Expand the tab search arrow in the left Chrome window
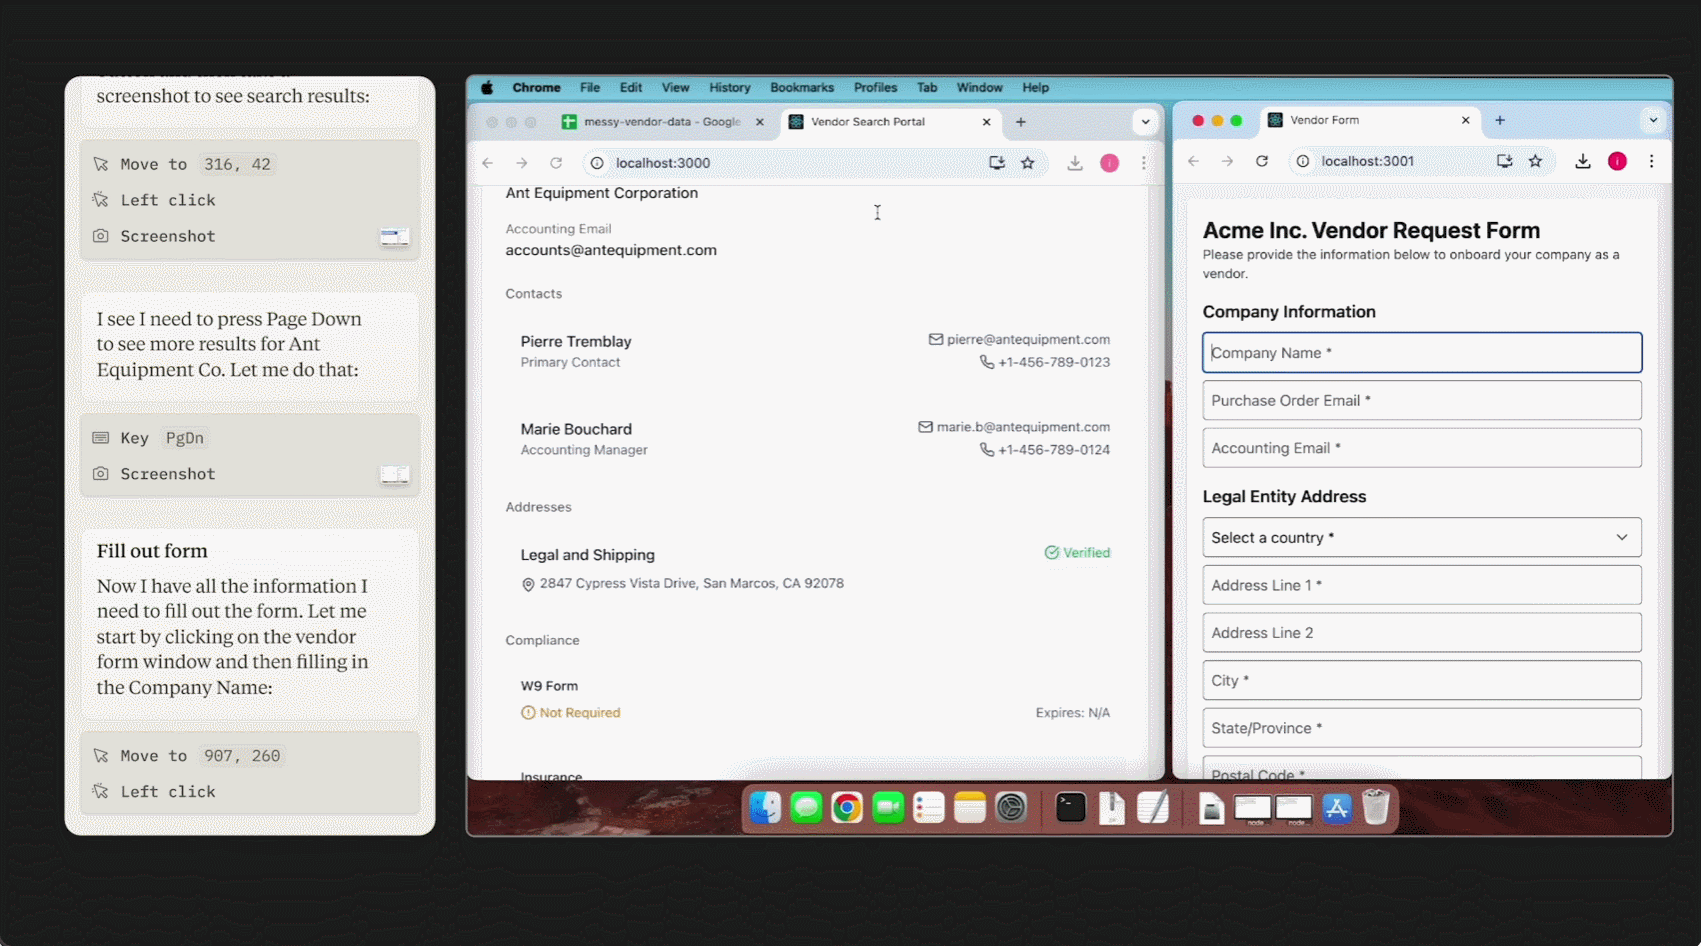This screenshot has width=1701, height=946. click(x=1145, y=122)
